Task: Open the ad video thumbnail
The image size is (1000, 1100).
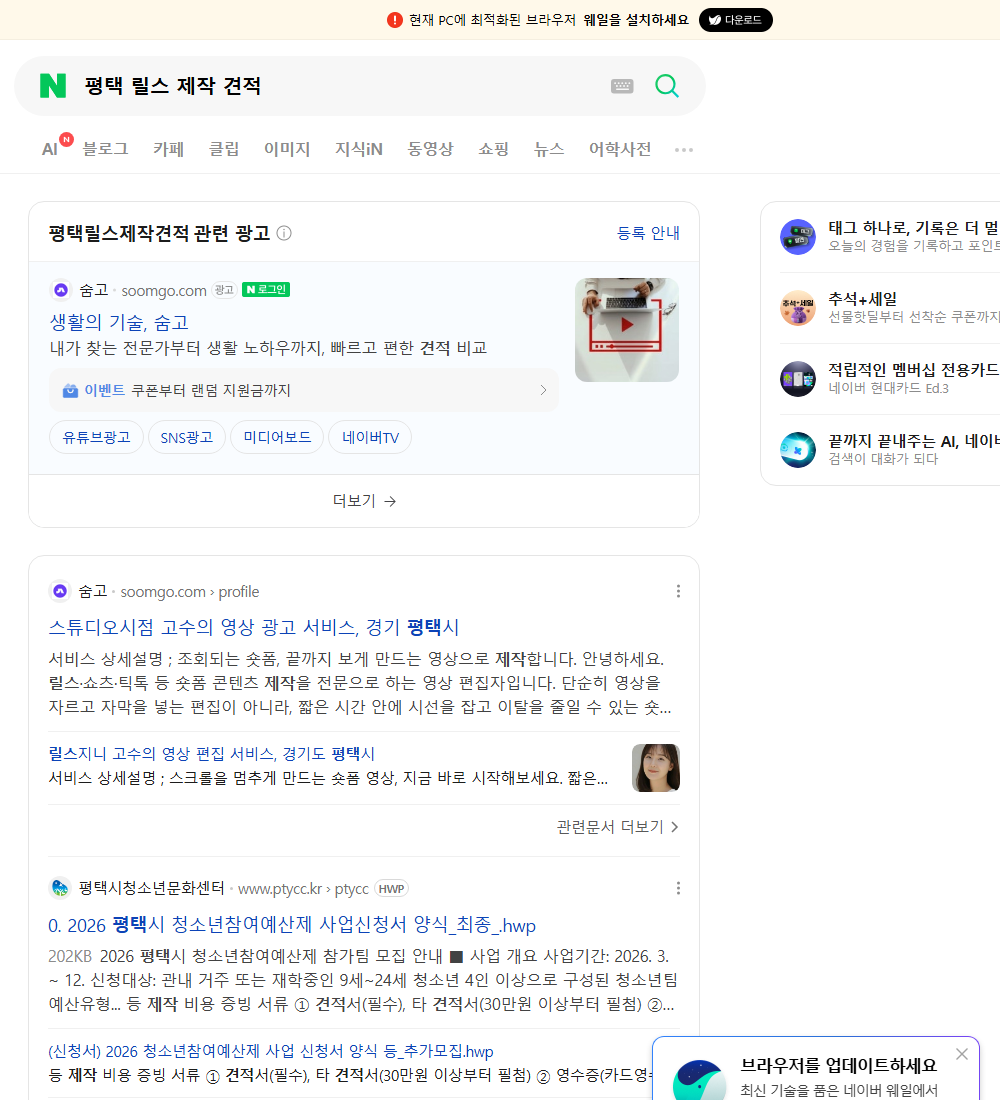Action: tap(627, 330)
